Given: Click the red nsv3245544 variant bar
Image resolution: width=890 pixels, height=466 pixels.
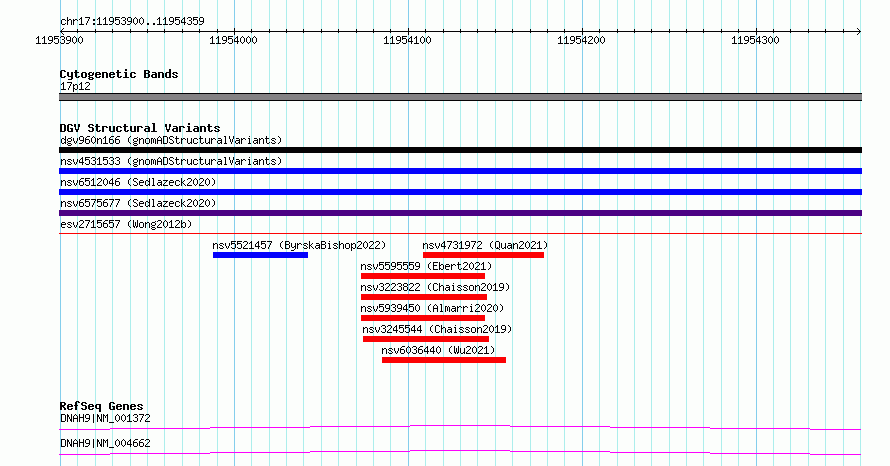Looking at the screenshot, I should click(x=426, y=339).
